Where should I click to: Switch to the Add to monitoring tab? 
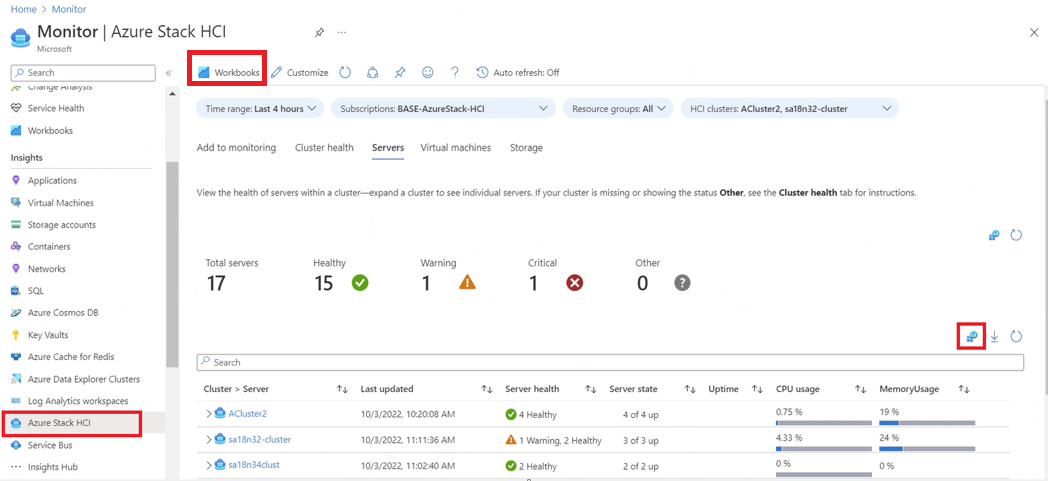tap(236, 148)
